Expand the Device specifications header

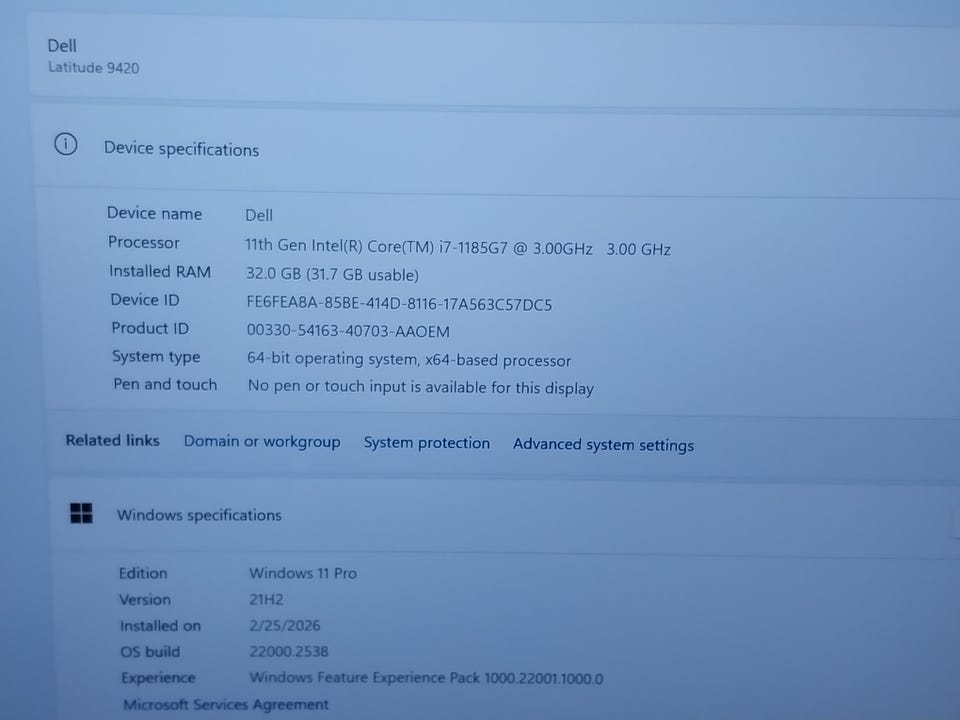pos(496,148)
